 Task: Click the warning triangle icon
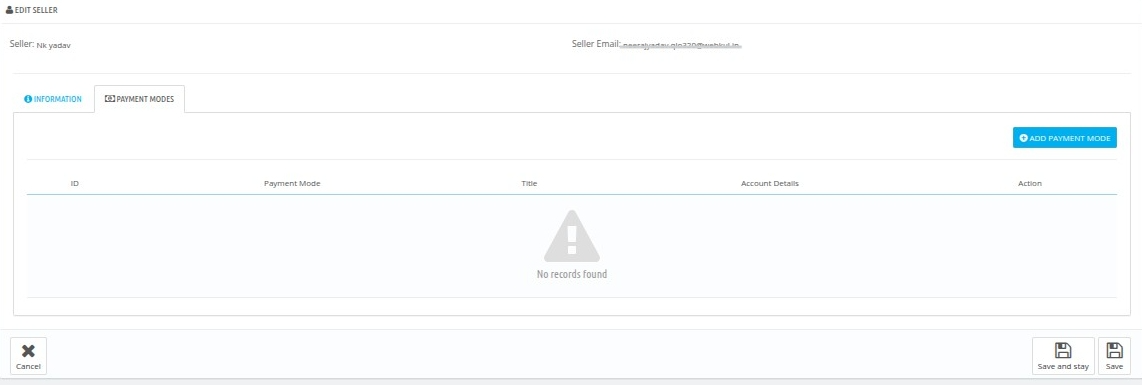(572, 236)
